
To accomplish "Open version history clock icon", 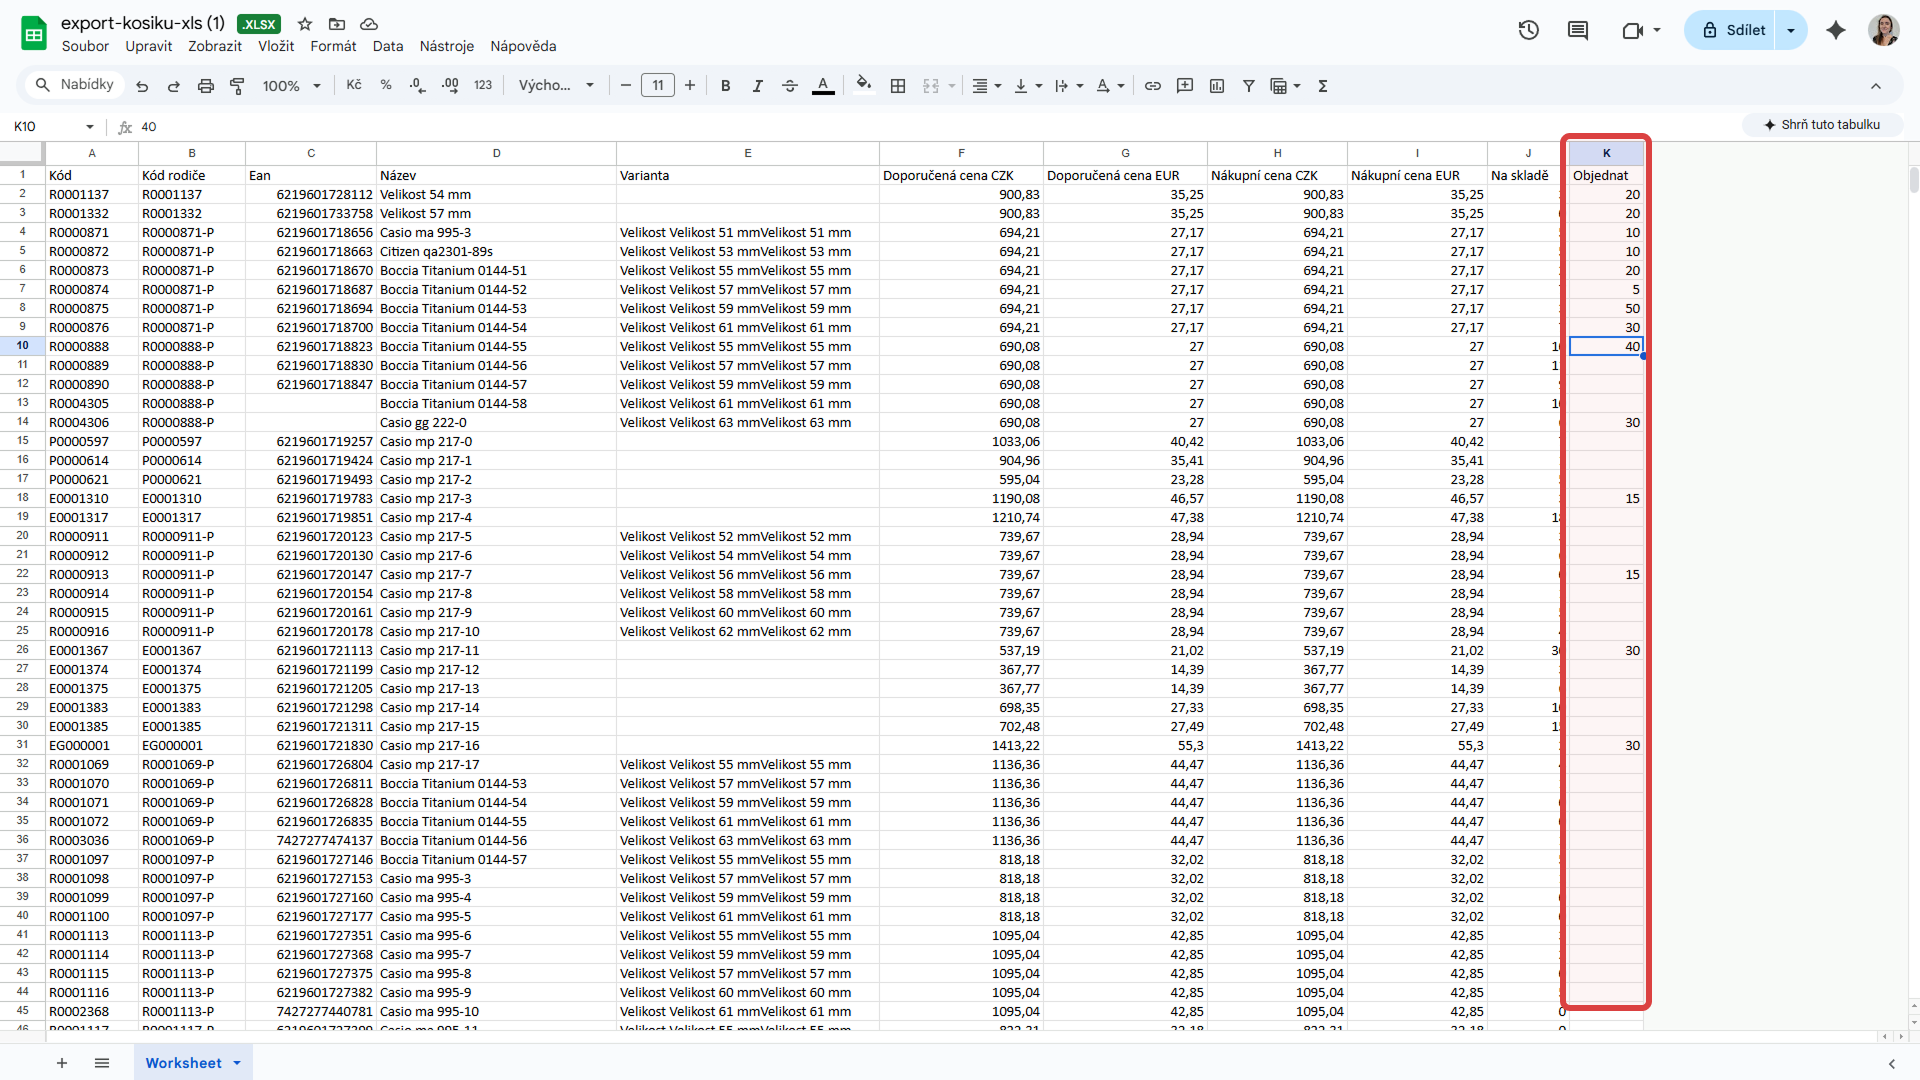I will 1528,30.
